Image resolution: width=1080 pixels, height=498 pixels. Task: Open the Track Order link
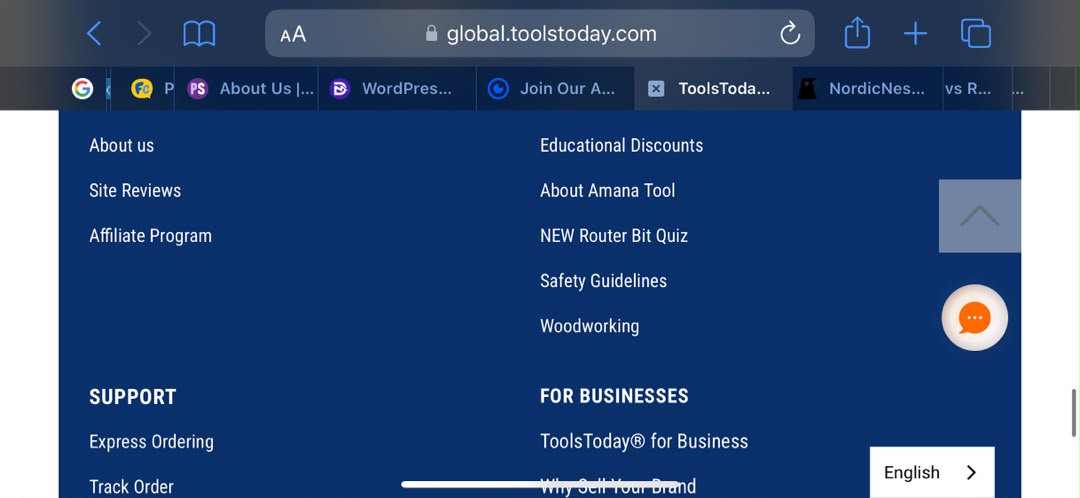(131, 487)
